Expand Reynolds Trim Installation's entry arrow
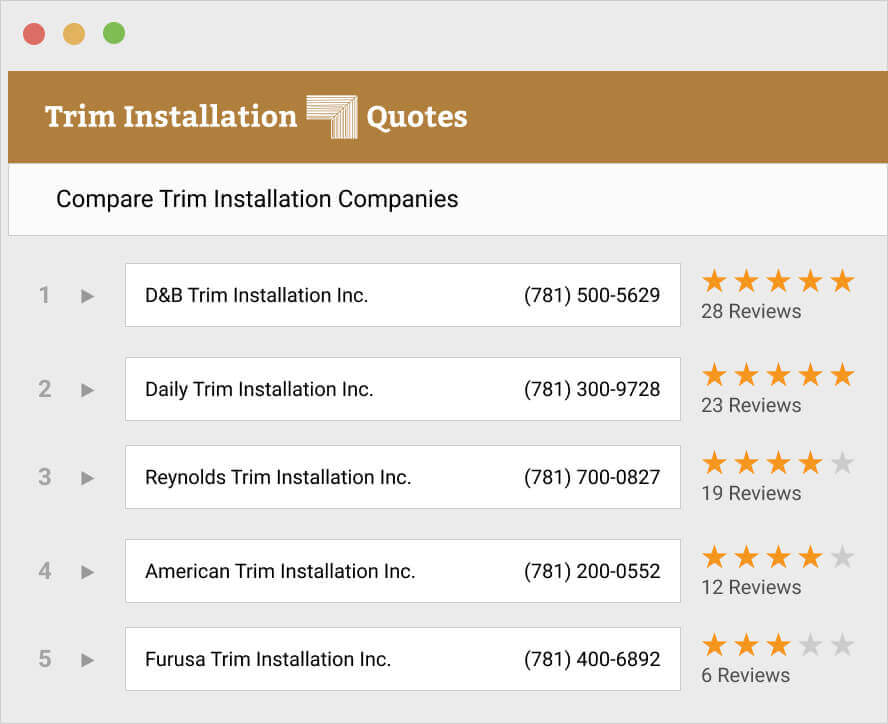 click(x=86, y=477)
